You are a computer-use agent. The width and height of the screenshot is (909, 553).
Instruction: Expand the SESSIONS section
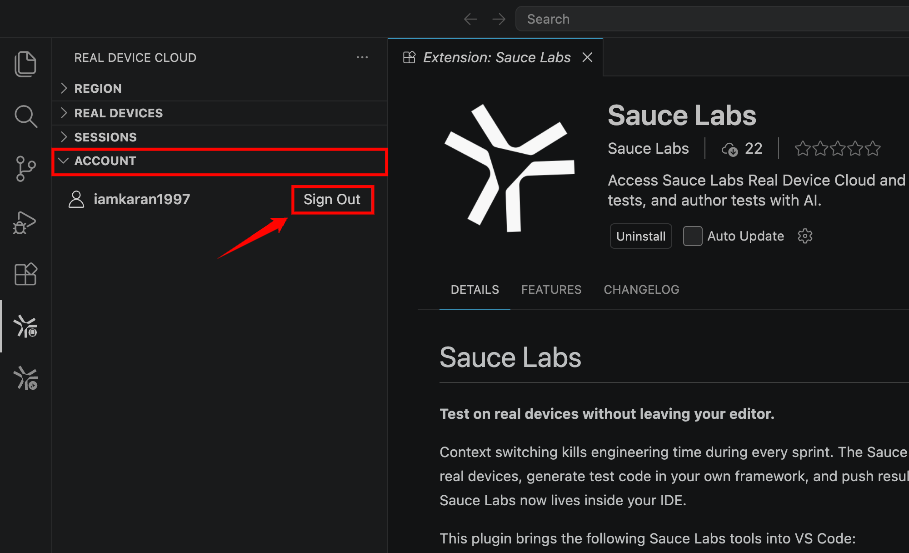[x=219, y=137]
